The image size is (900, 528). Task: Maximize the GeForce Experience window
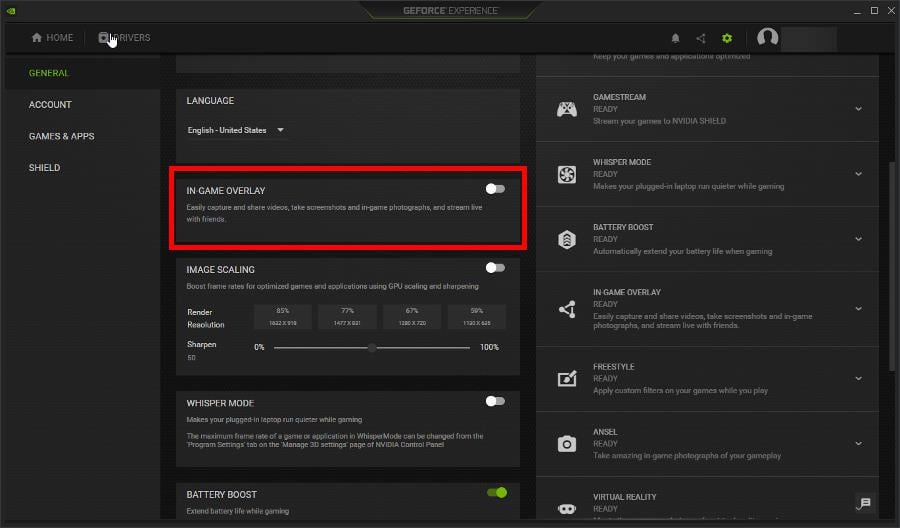(874, 10)
